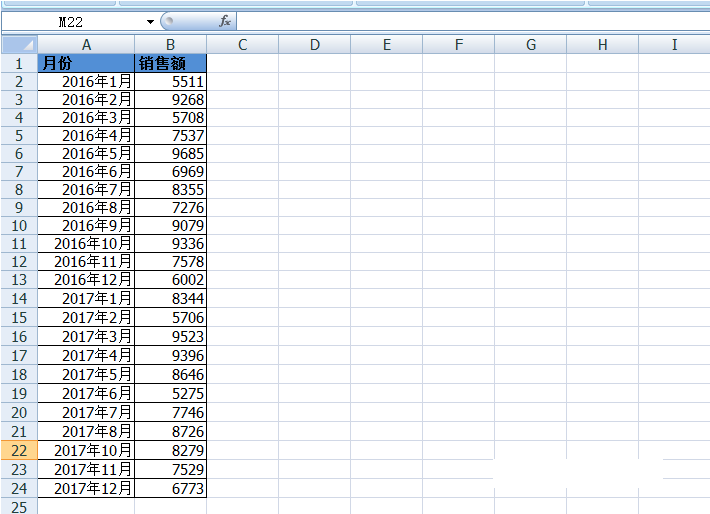
Task: Select row 1 header
Action: 19,63
